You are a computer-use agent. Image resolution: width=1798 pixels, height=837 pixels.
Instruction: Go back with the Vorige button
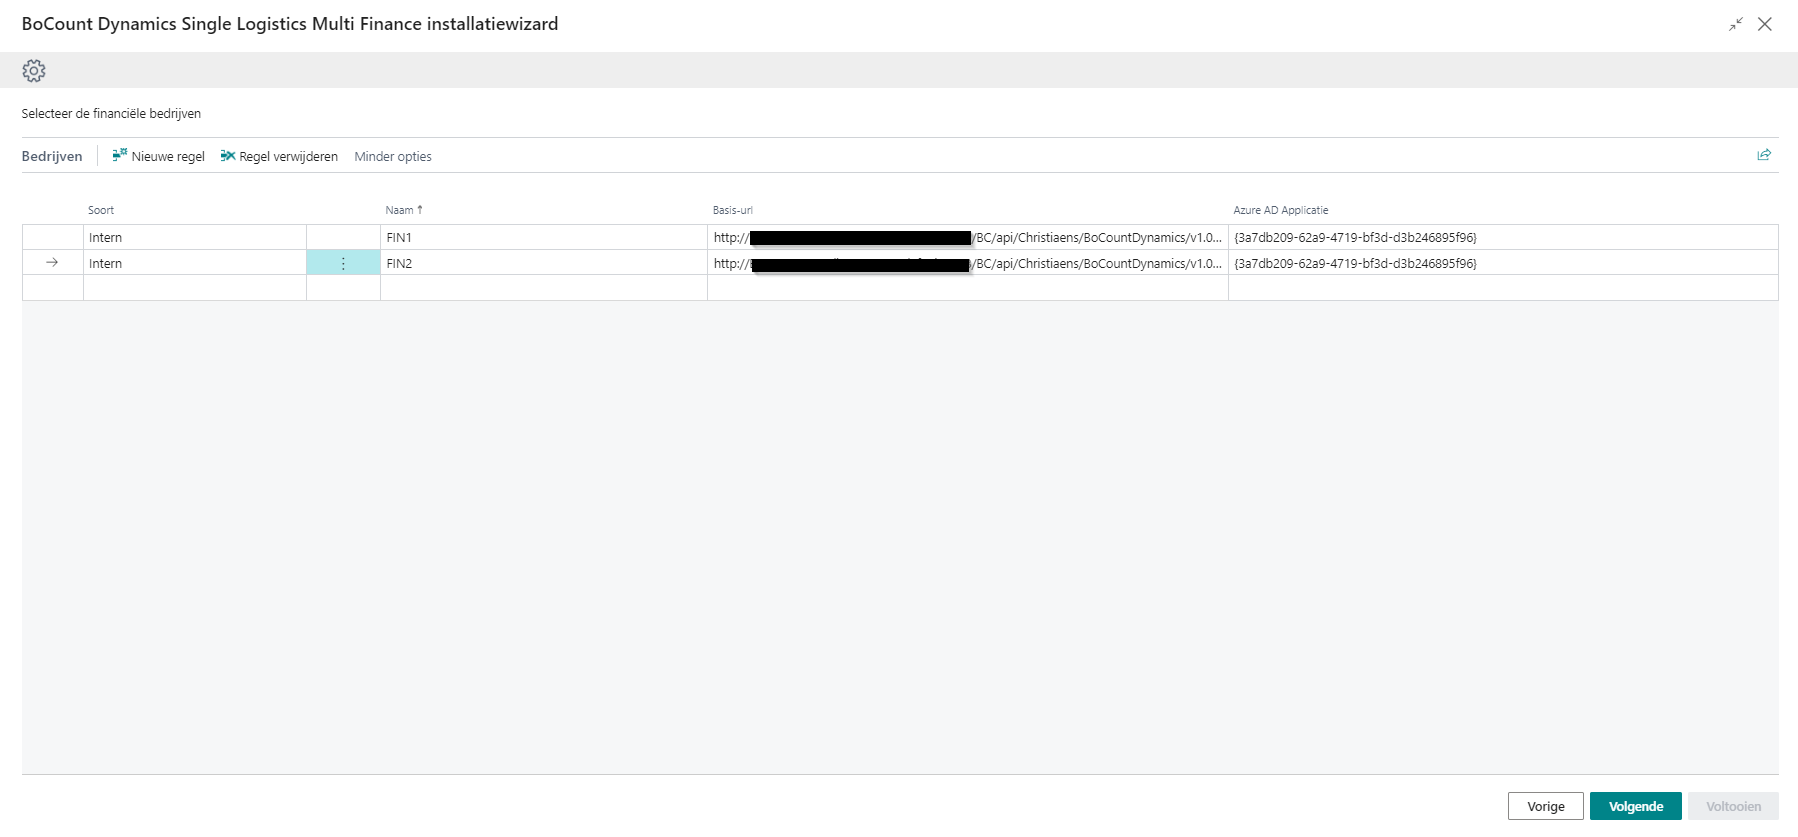(1545, 806)
